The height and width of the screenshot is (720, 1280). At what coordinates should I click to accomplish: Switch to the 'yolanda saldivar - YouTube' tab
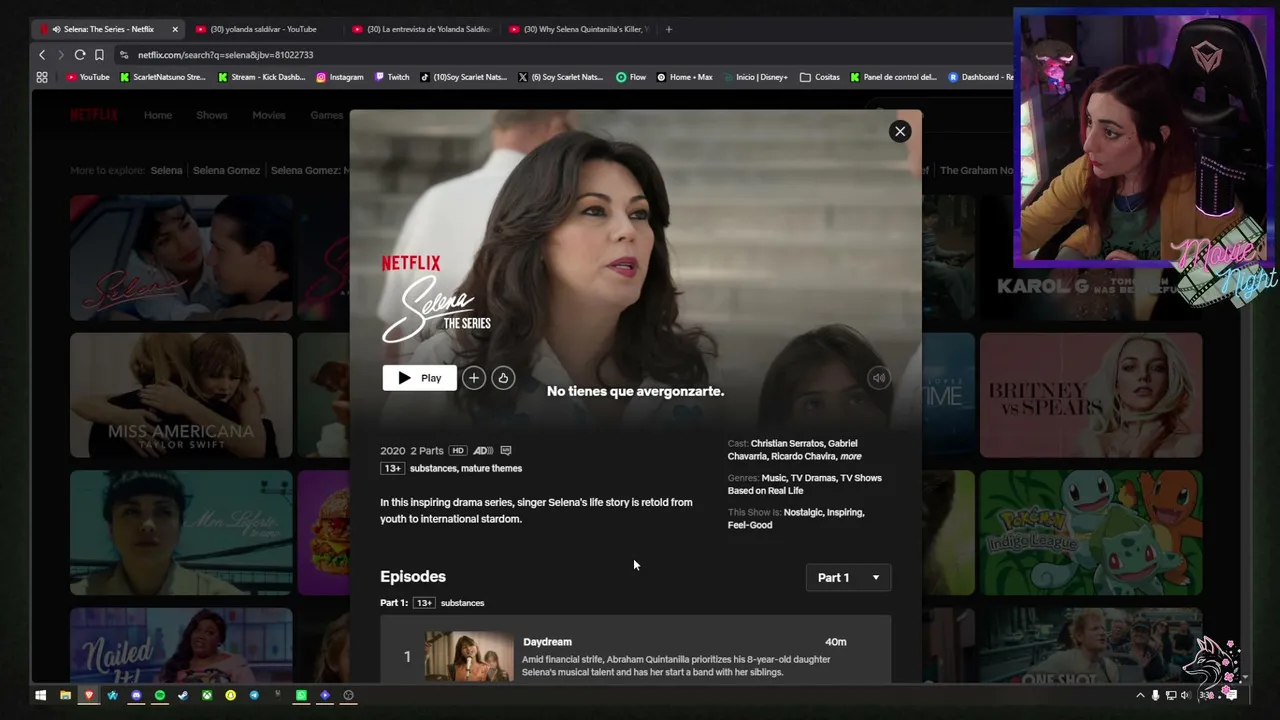[264, 29]
